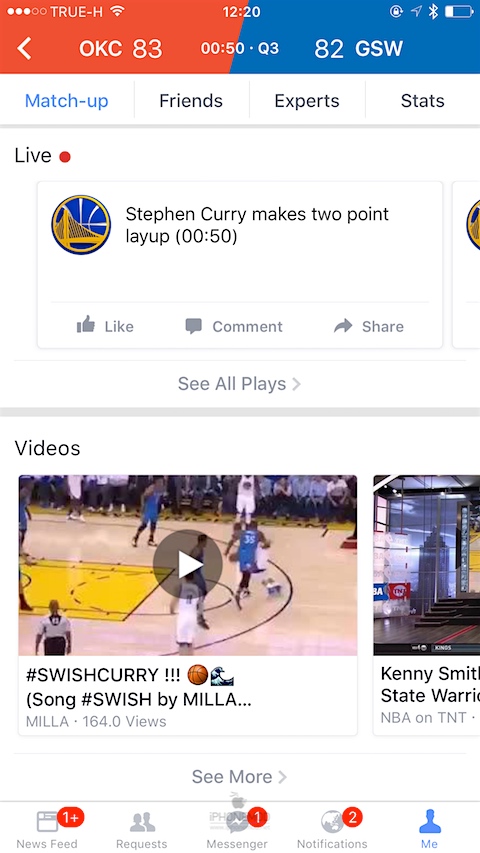
Task: Comment on the Stephen Curry layup play
Action: tap(234, 326)
